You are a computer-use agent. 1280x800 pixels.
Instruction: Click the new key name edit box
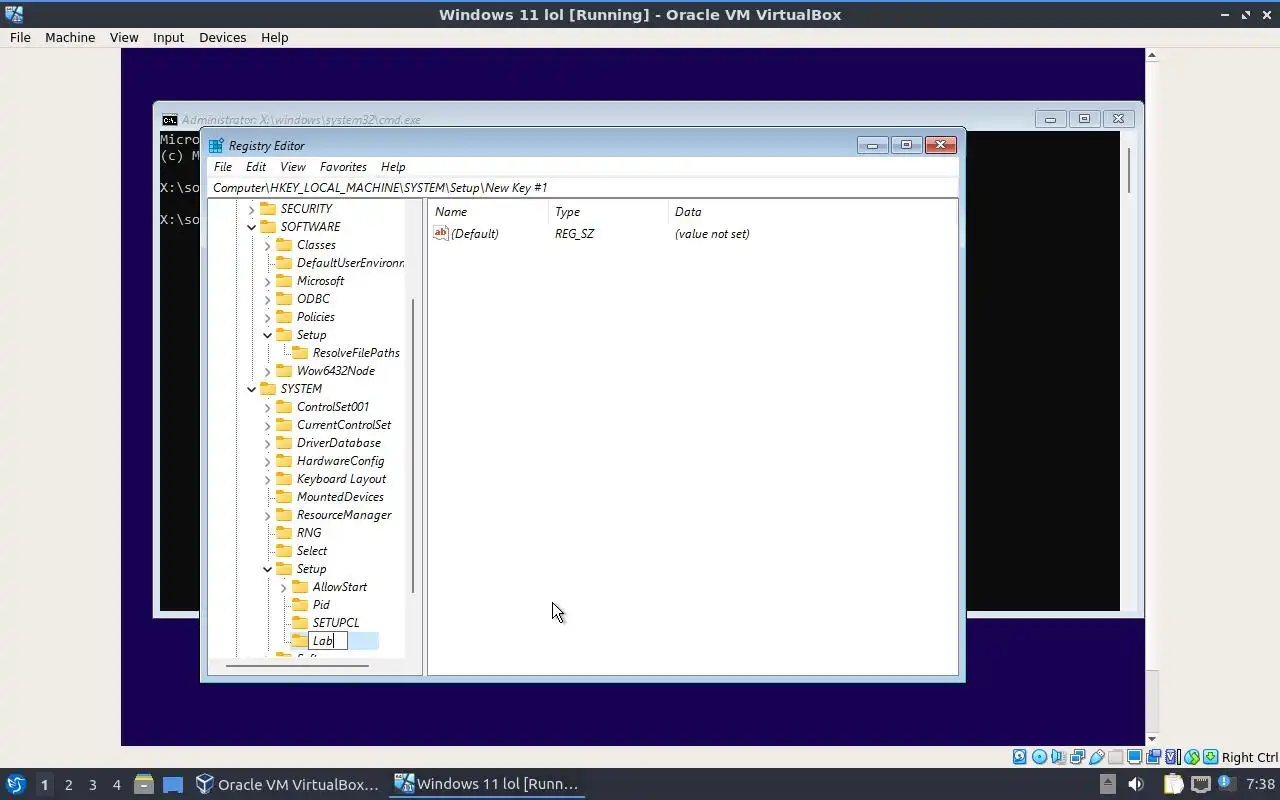(328, 641)
